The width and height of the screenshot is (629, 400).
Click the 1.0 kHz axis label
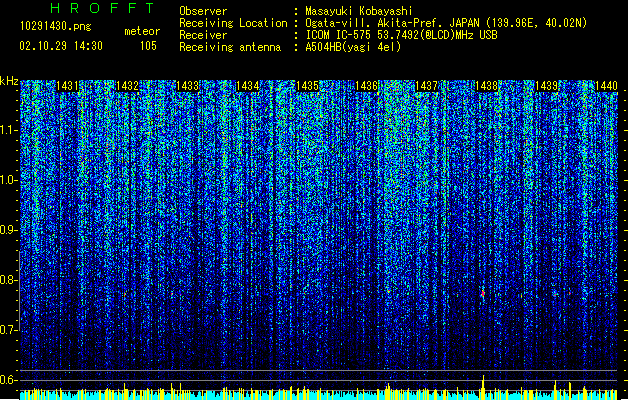coord(9,180)
